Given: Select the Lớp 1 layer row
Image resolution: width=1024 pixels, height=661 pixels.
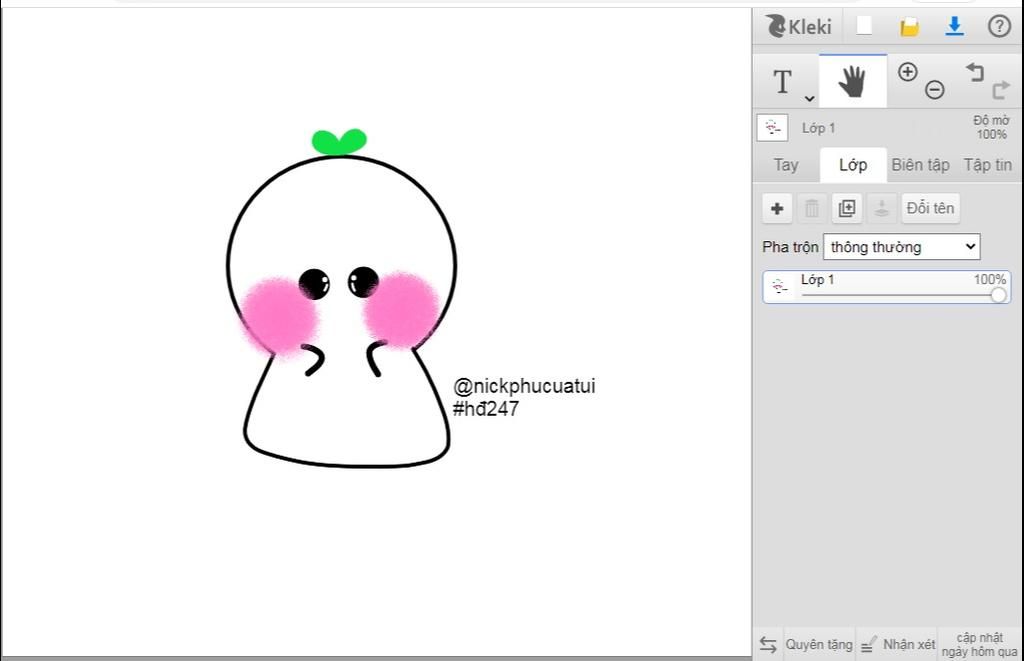Looking at the screenshot, I should pyautogui.click(x=886, y=287).
